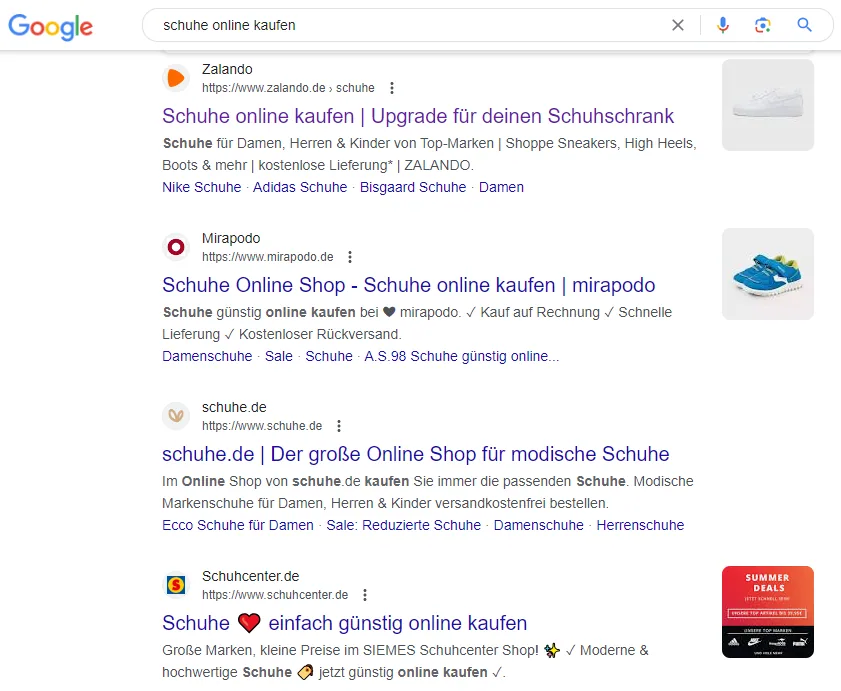Viewport: 841px width, 691px height.
Task: Follow the Mirapodo 'Sale' sitelink
Action: [278, 356]
